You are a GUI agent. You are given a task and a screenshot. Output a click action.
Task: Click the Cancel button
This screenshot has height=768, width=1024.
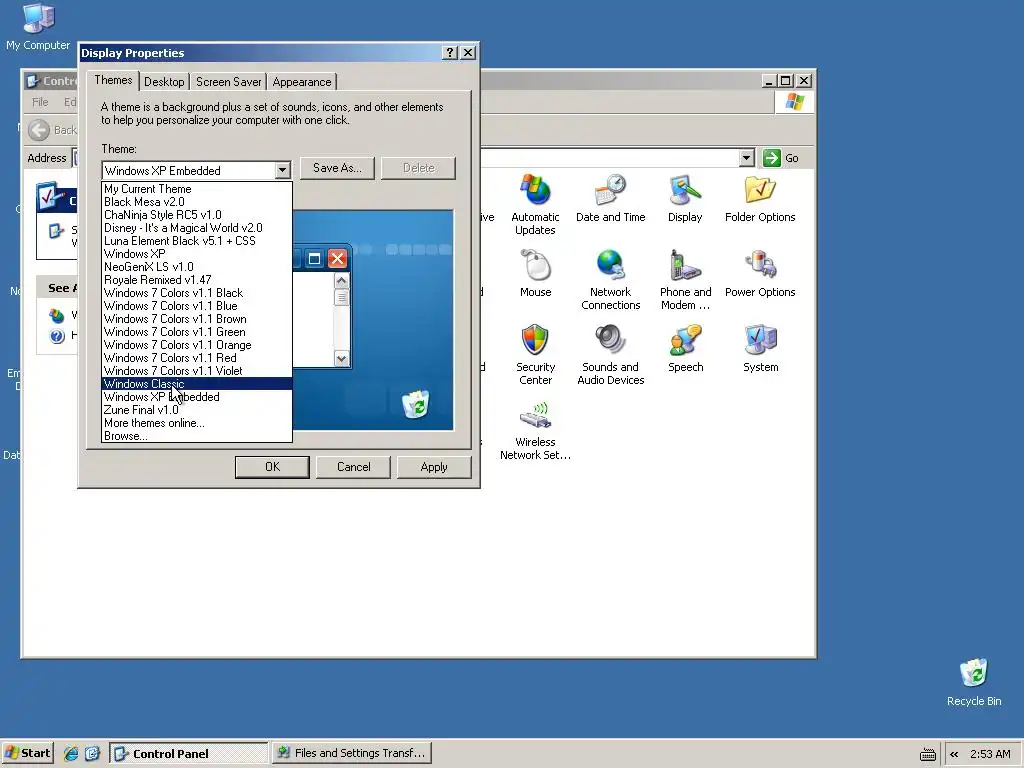[x=353, y=467]
